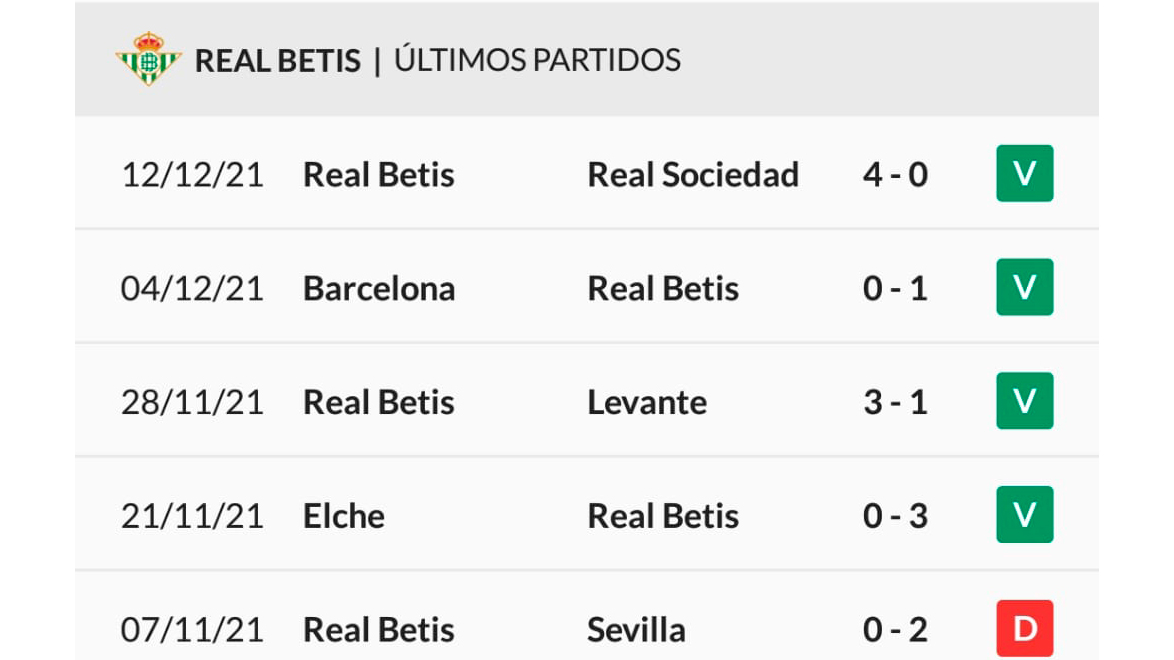Open the Barcelona team link
The width and height of the screenshot is (1174, 660).
click(379, 288)
